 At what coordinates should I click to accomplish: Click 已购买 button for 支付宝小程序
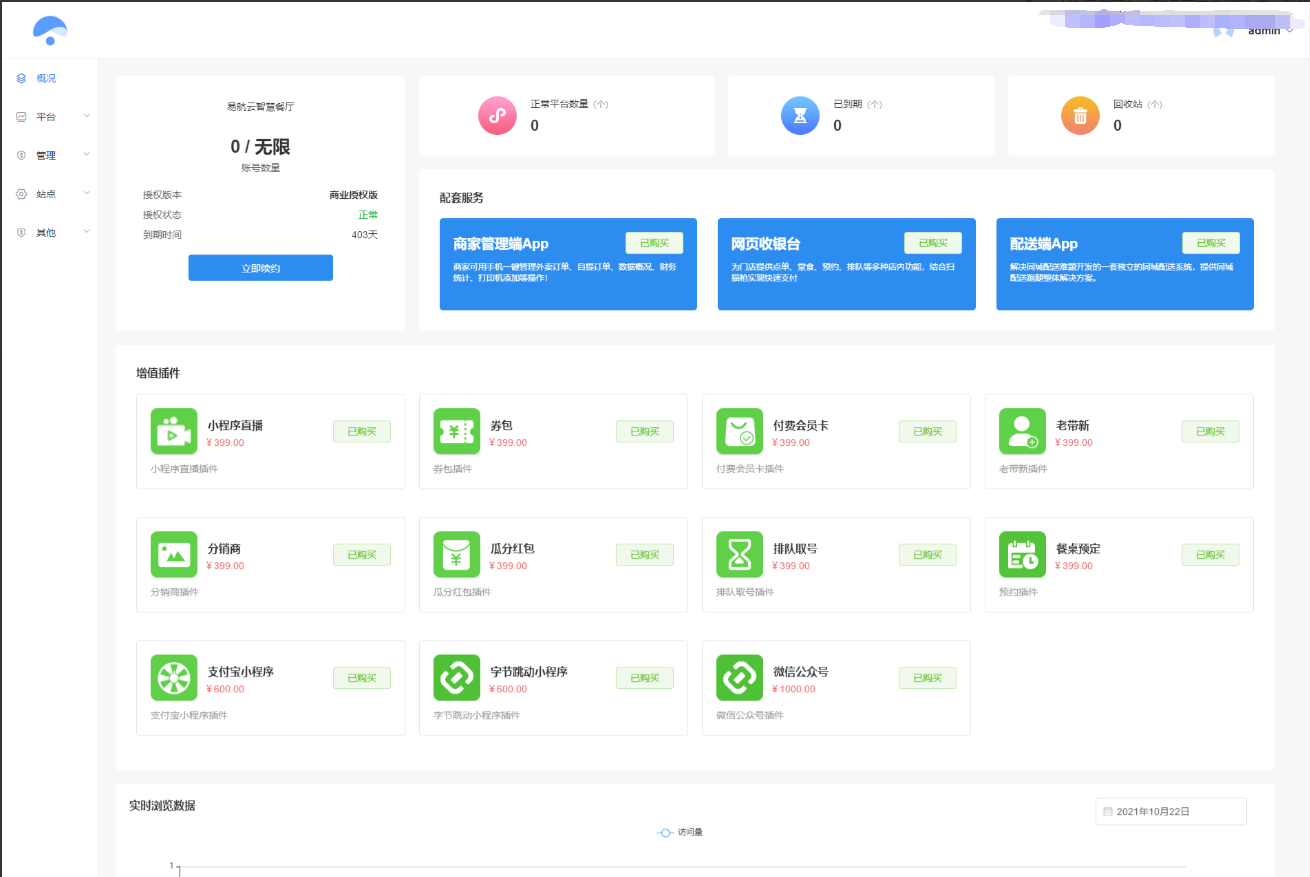tap(362, 677)
